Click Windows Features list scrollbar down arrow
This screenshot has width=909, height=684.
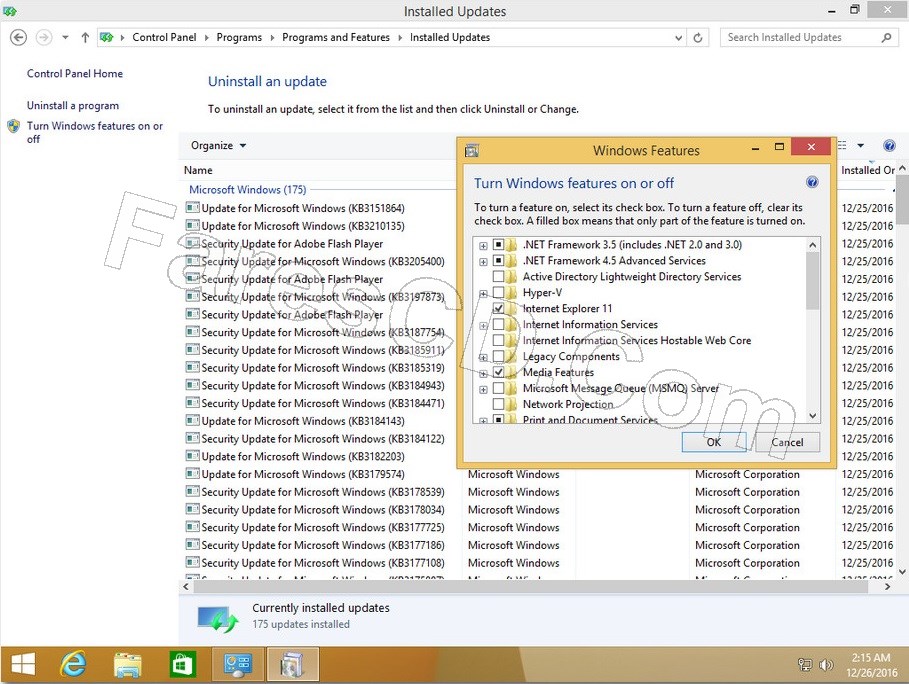tap(813, 415)
